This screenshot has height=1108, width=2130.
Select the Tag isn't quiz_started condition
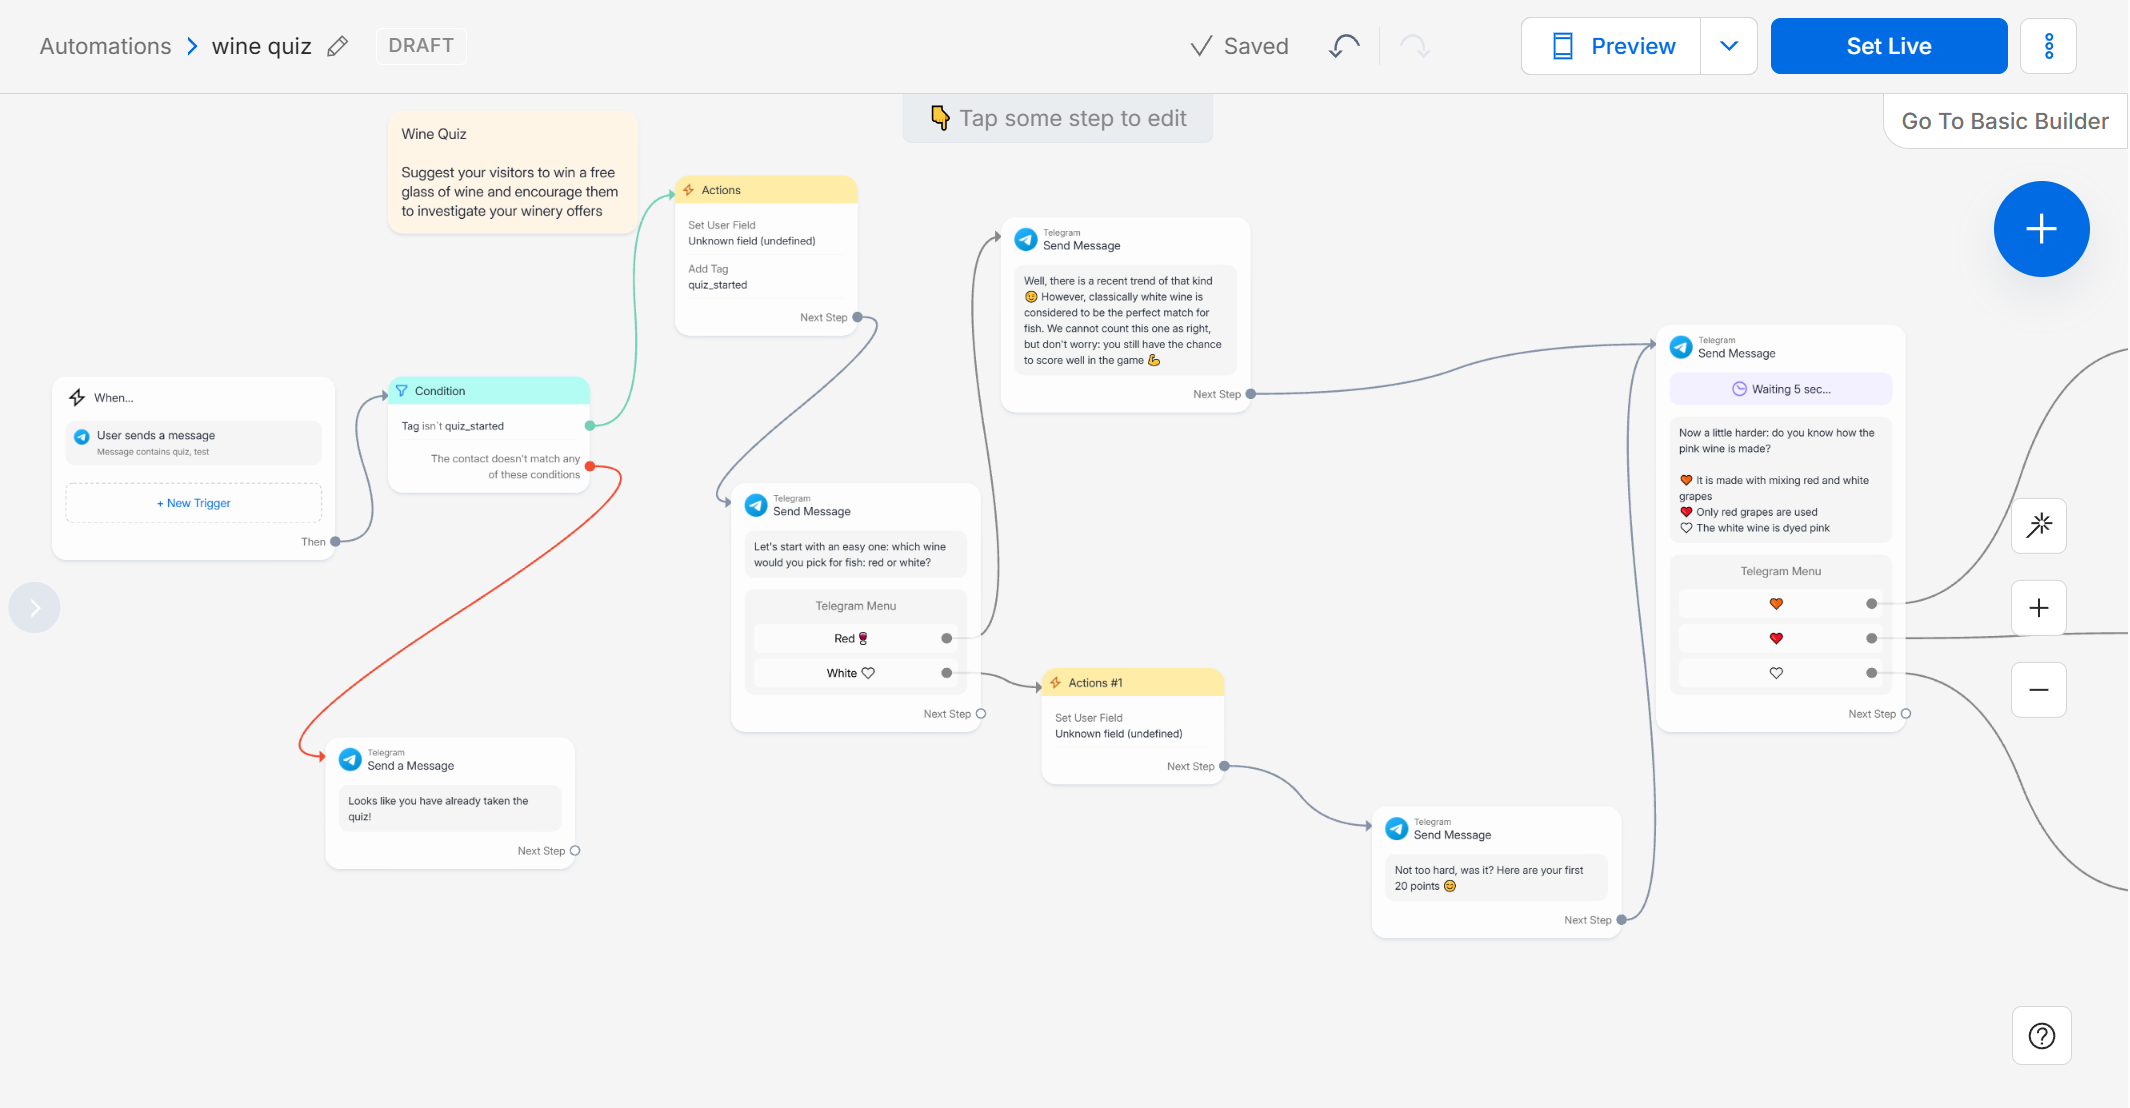pos(489,426)
